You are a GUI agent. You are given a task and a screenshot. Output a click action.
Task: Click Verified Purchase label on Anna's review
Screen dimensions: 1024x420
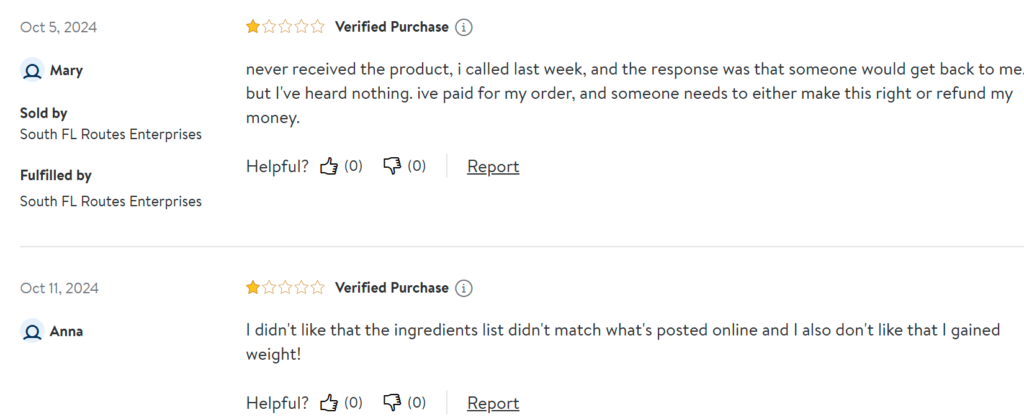pyautogui.click(x=391, y=288)
